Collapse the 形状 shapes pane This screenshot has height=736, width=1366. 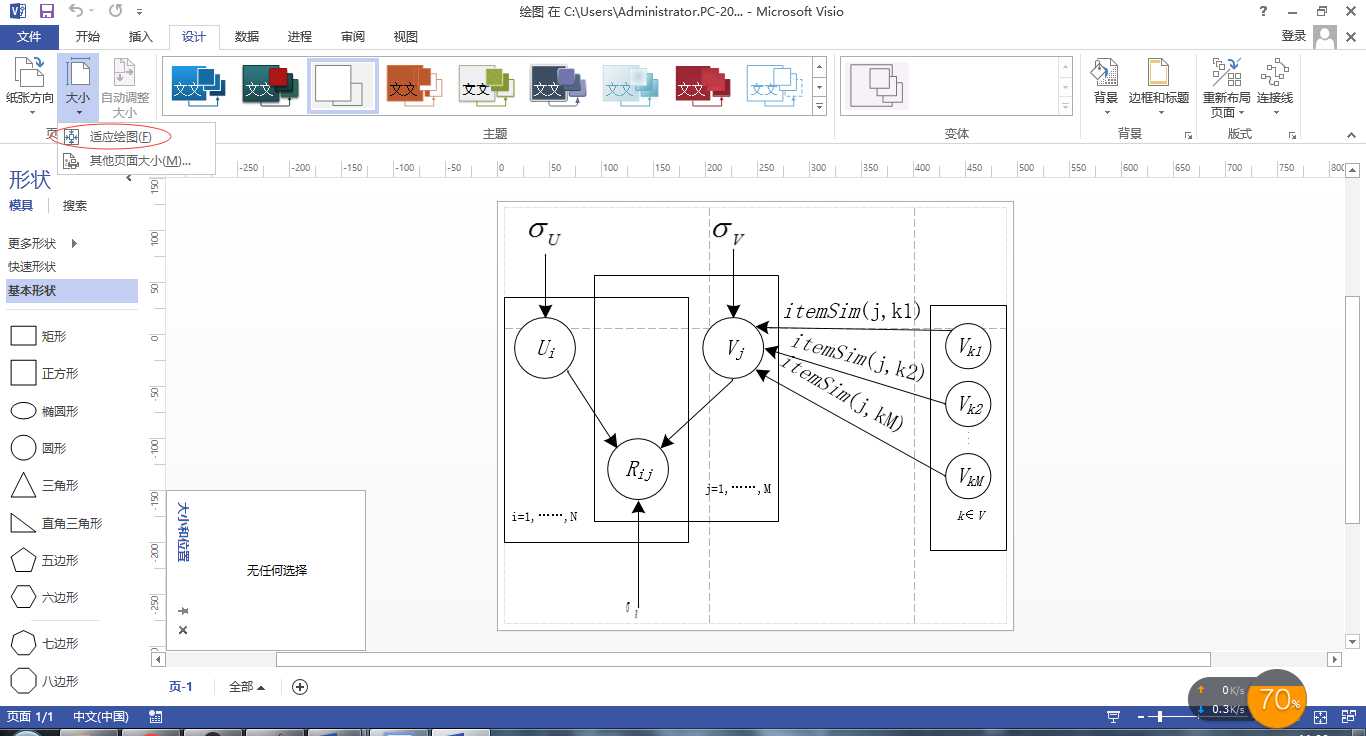tap(128, 178)
